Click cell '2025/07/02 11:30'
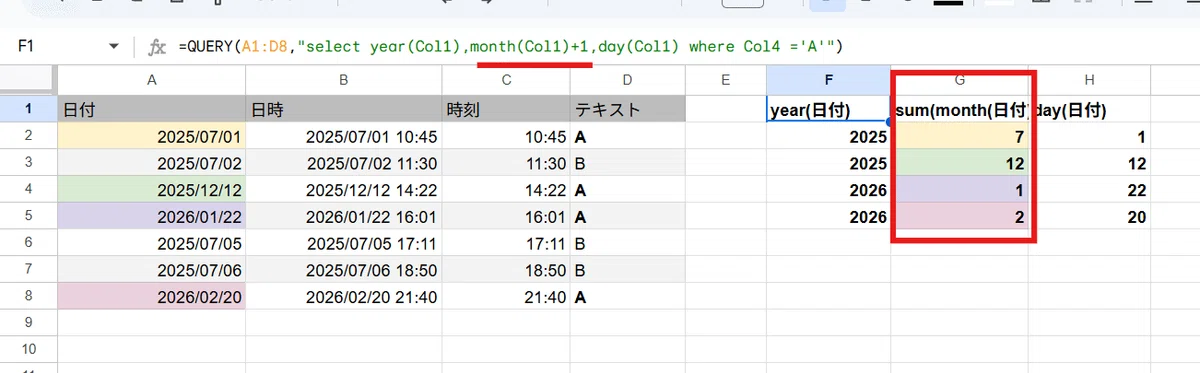Viewport: 1200px width, 373px height. (x=343, y=163)
